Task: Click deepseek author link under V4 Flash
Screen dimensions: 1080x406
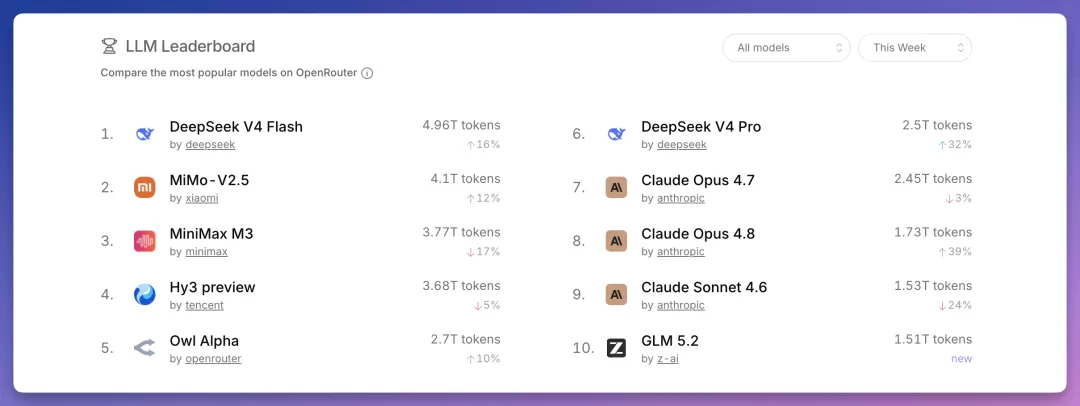Action: point(210,145)
